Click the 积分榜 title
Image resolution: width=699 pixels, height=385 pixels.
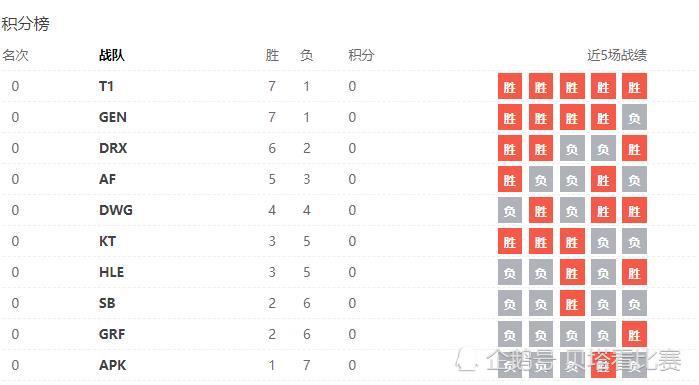(x=25, y=24)
